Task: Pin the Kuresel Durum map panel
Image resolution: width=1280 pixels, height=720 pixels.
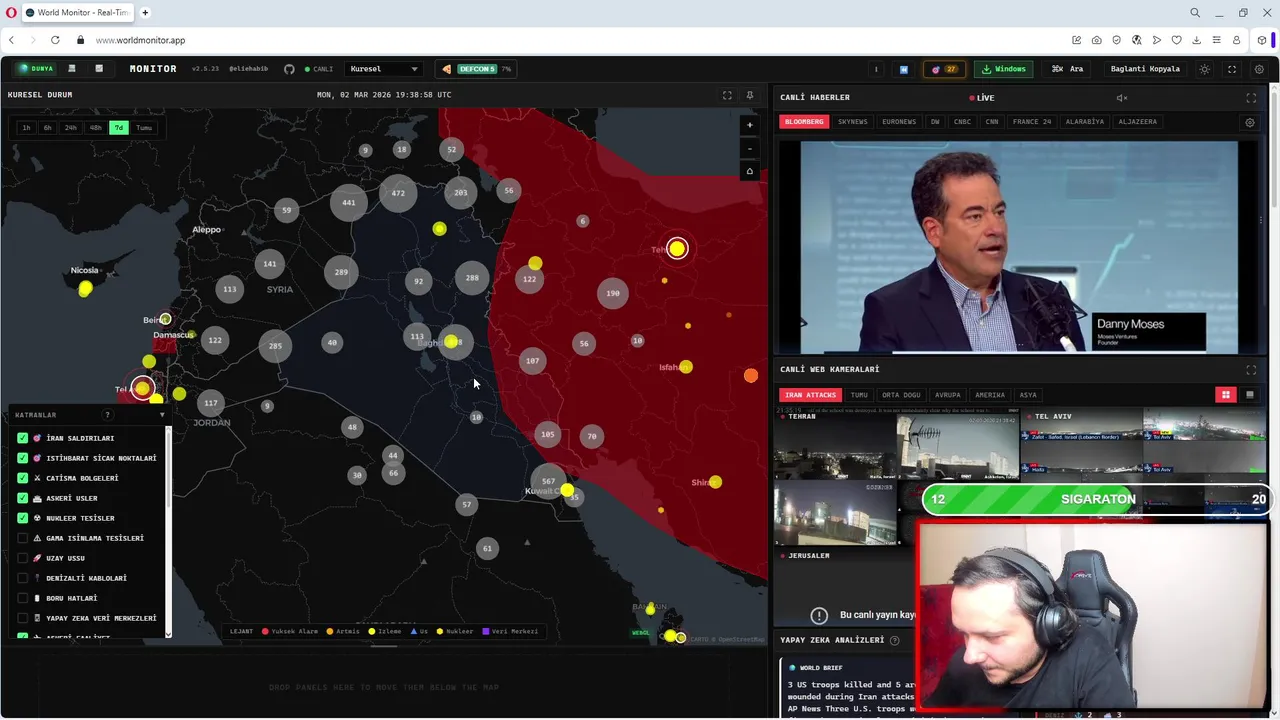Action: coord(750,95)
